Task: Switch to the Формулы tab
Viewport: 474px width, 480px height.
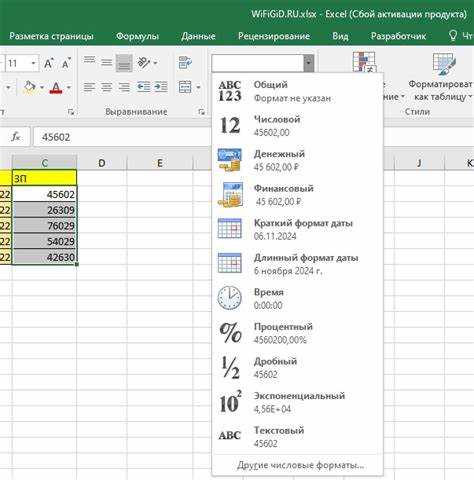Action: point(137,36)
